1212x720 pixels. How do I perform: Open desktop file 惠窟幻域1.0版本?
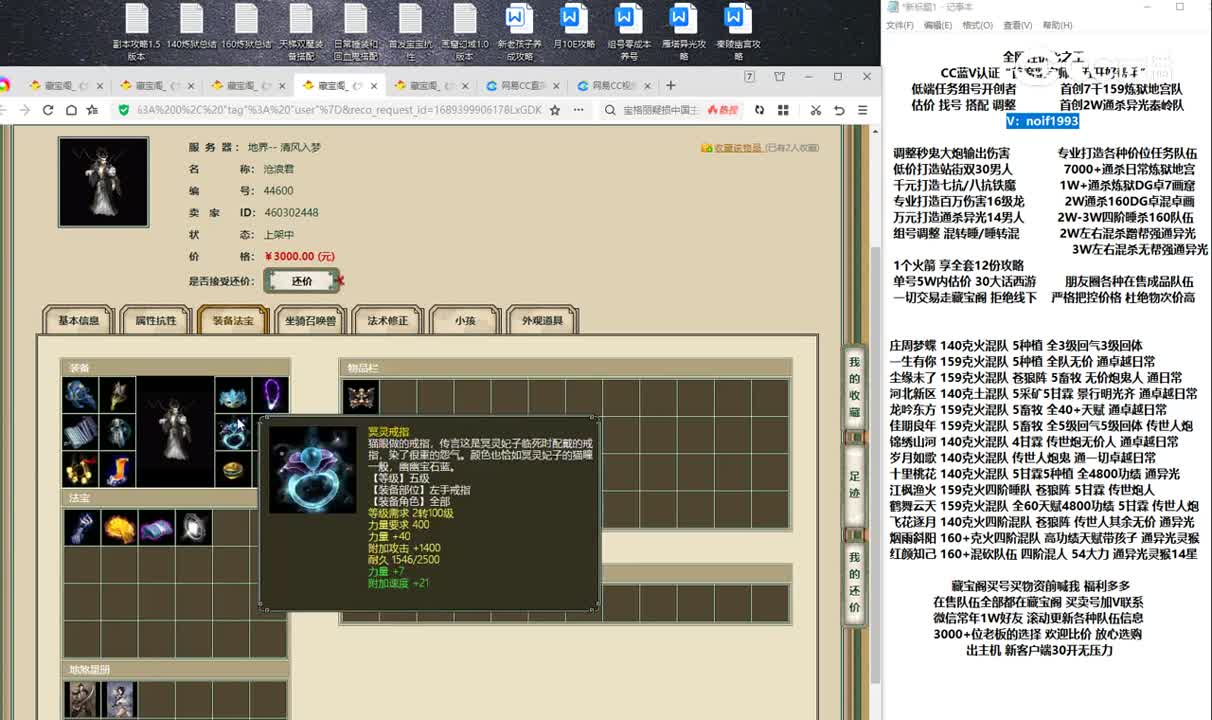(x=465, y=33)
